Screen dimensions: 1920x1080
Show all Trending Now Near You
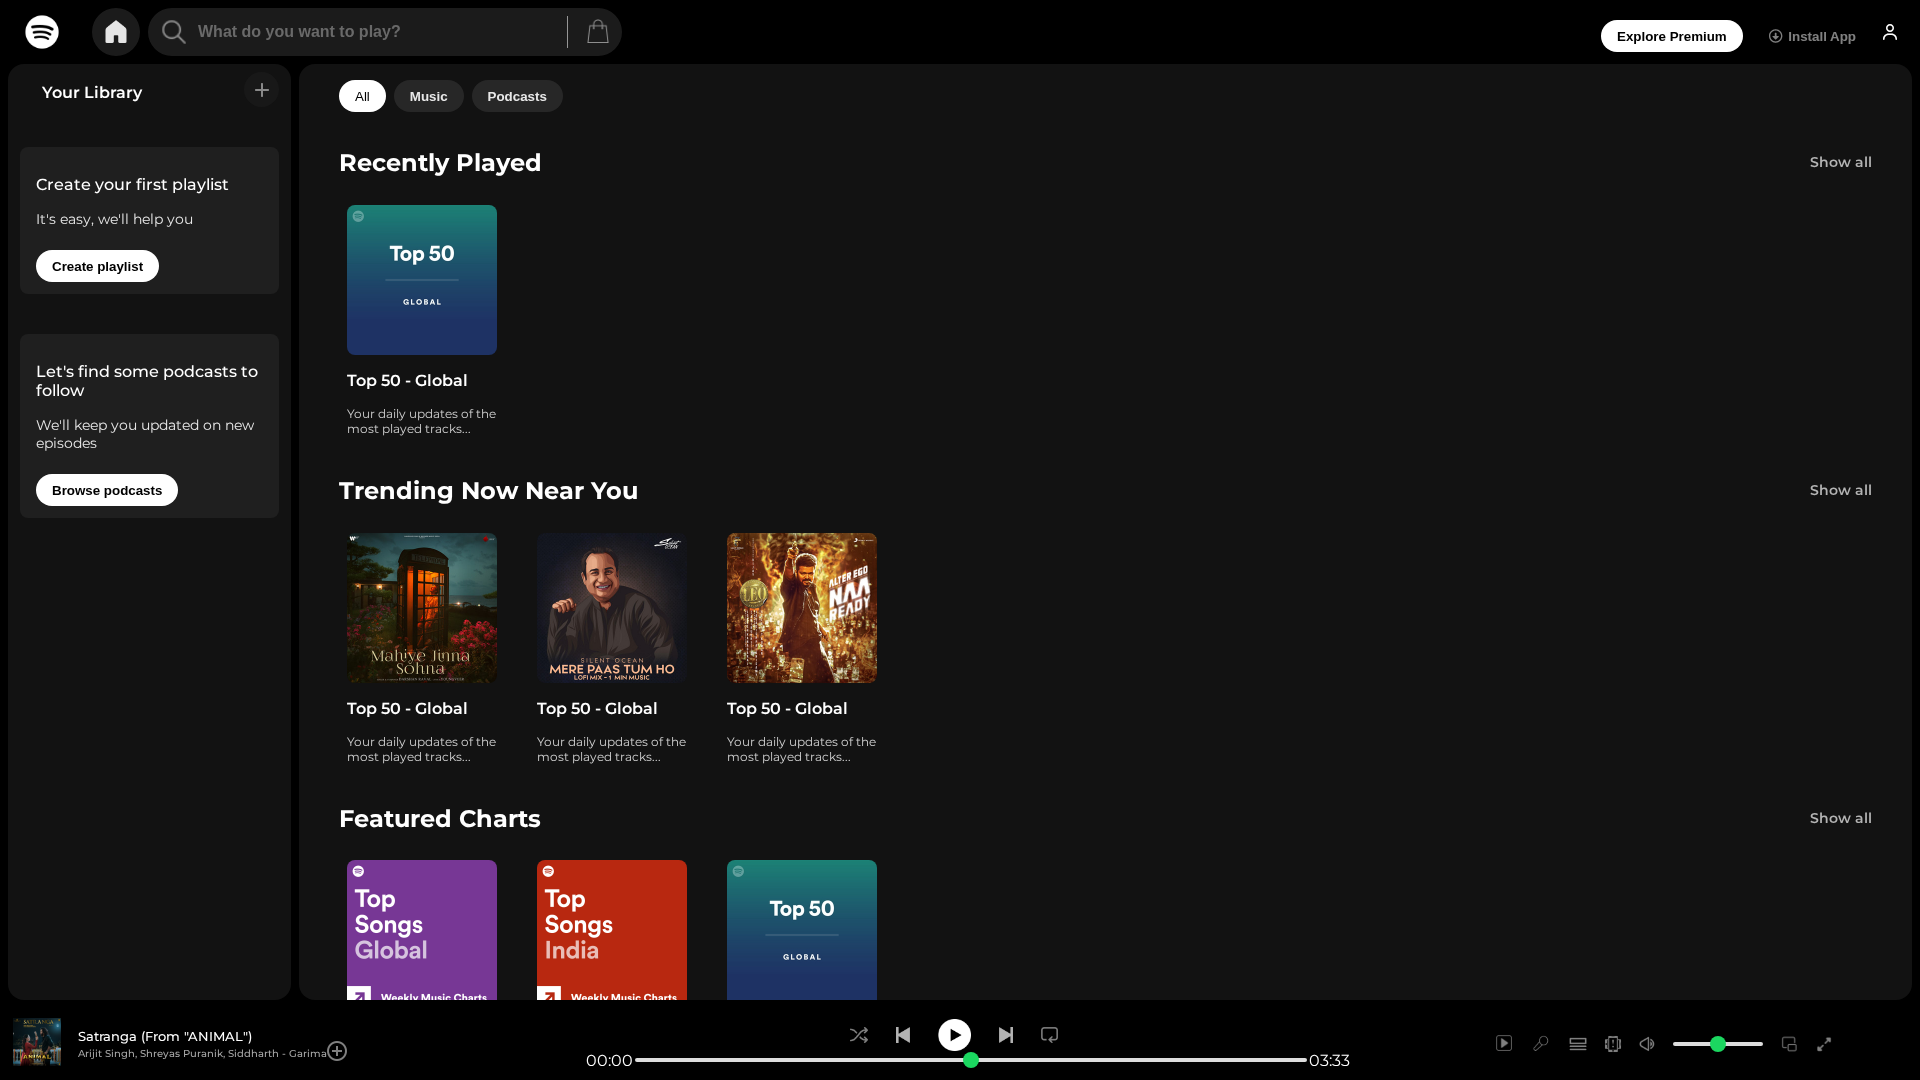point(1841,490)
